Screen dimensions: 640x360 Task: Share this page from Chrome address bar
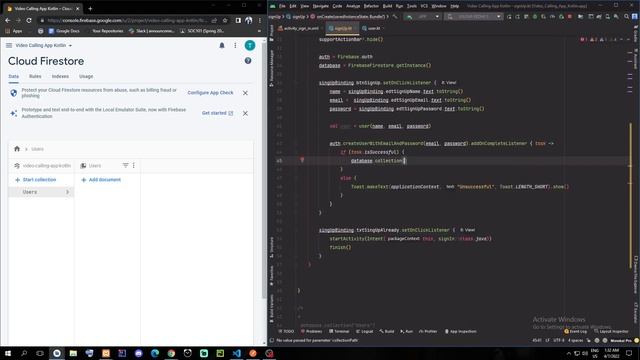pyautogui.click(x=214, y=20)
